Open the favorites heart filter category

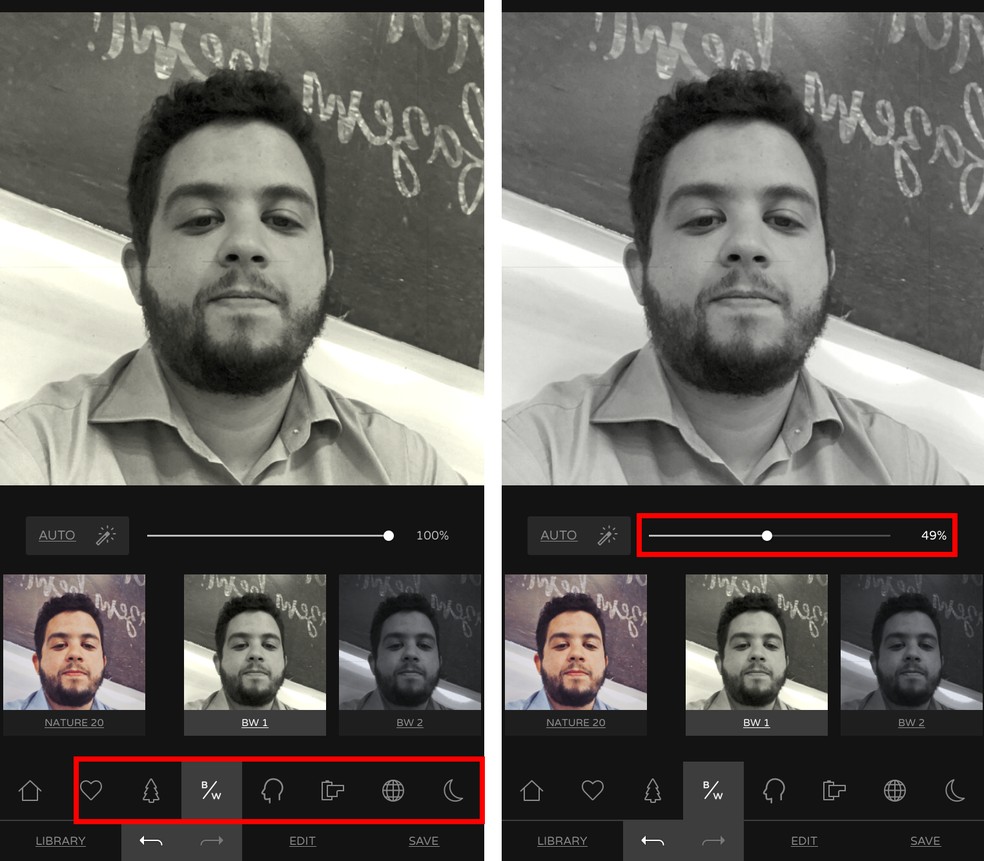point(92,790)
